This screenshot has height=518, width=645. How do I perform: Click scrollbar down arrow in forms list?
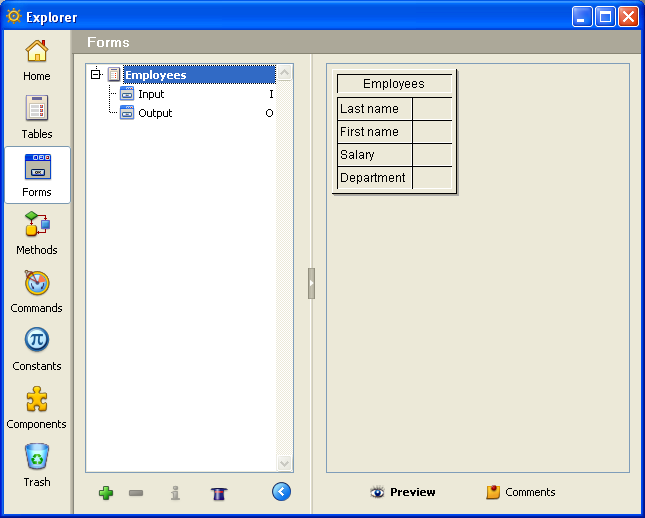click(284, 463)
